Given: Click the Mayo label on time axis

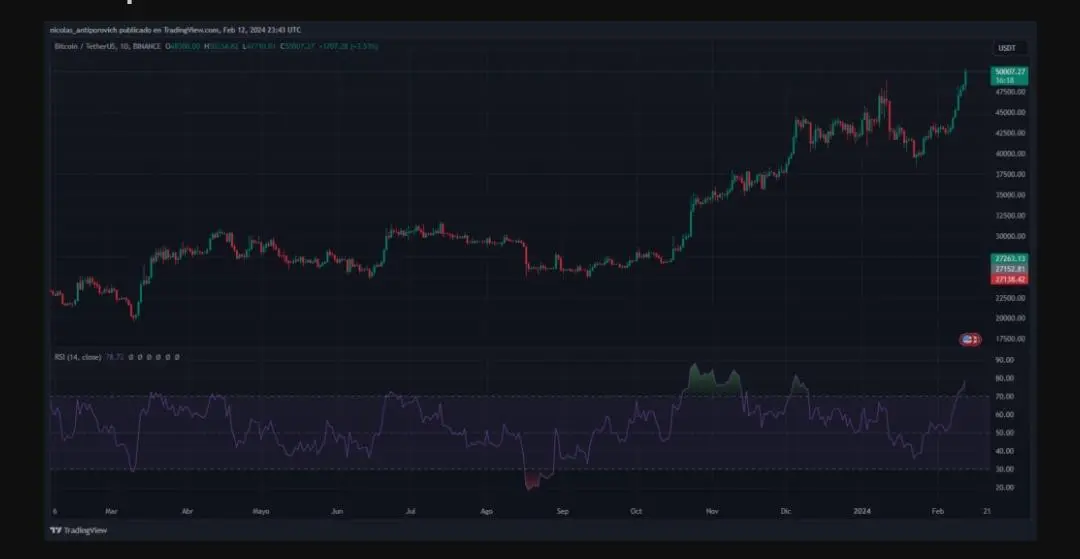Looking at the screenshot, I should [261, 511].
